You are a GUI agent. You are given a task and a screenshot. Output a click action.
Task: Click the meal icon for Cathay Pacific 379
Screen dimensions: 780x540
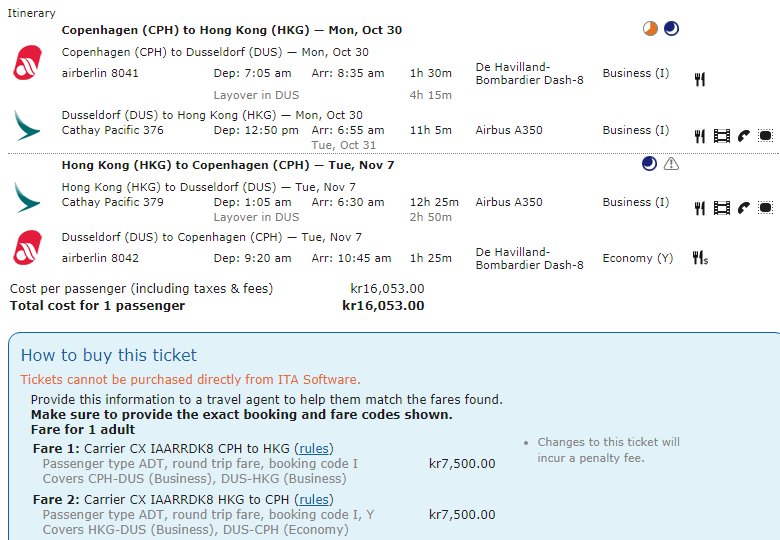click(700, 208)
